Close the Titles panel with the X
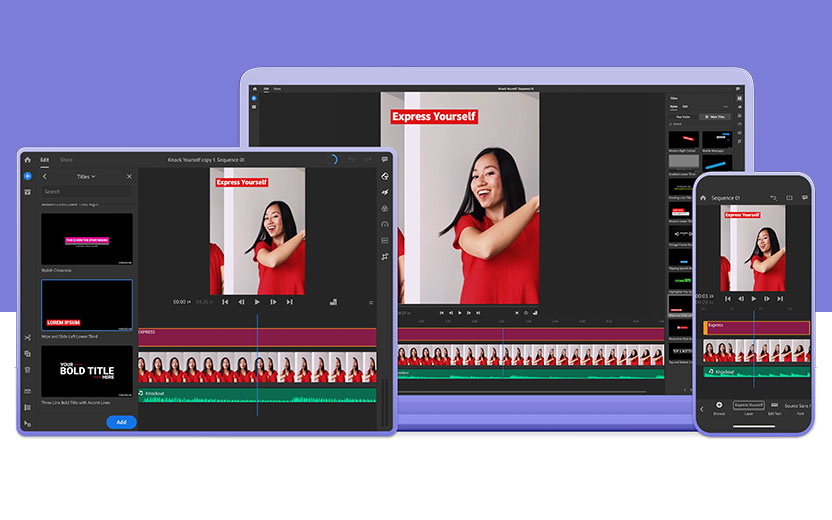The width and height of the screenshot is (832, 520). point(129,176)
